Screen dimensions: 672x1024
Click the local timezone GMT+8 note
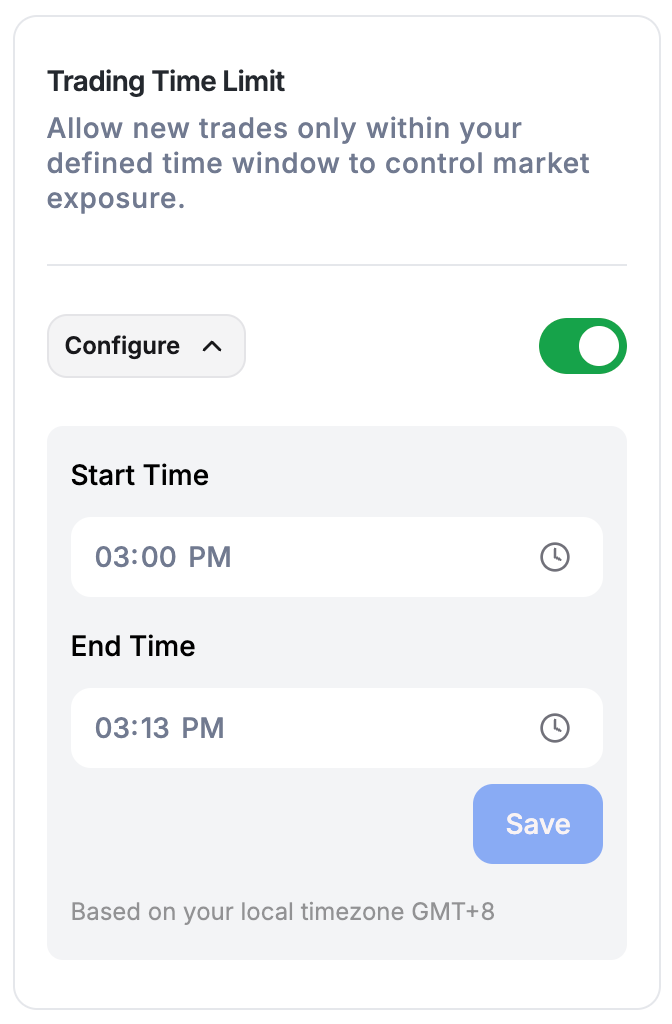click(x=283, y=911)
